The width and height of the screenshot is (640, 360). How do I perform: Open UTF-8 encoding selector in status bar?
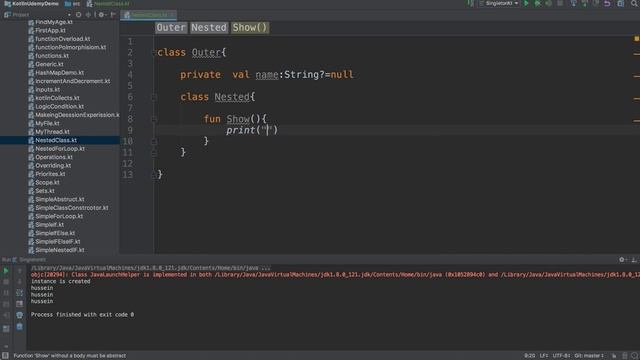click(561, 356)
